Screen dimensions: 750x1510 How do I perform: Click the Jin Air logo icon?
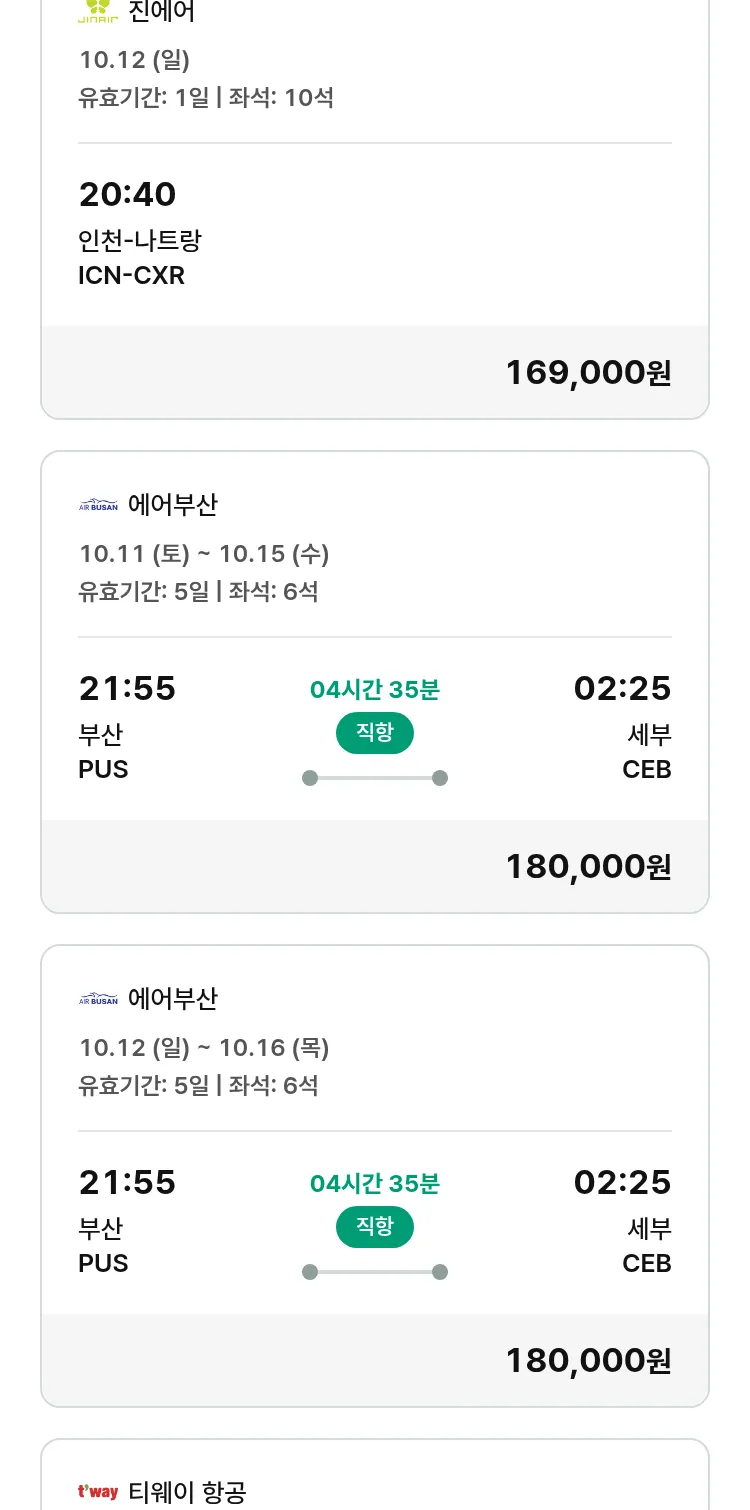[98, 10]
